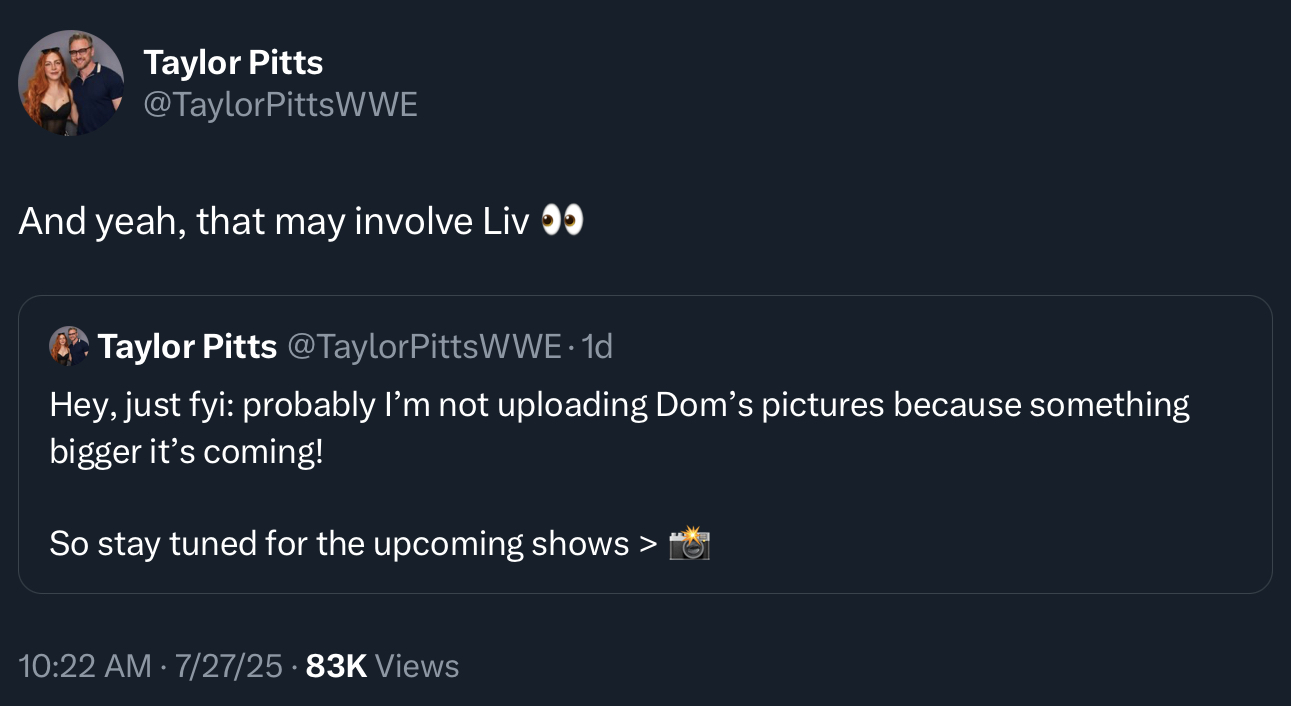
Task: Click the "1d" timestamp on quoted tweet
Action: coord(597,347)
